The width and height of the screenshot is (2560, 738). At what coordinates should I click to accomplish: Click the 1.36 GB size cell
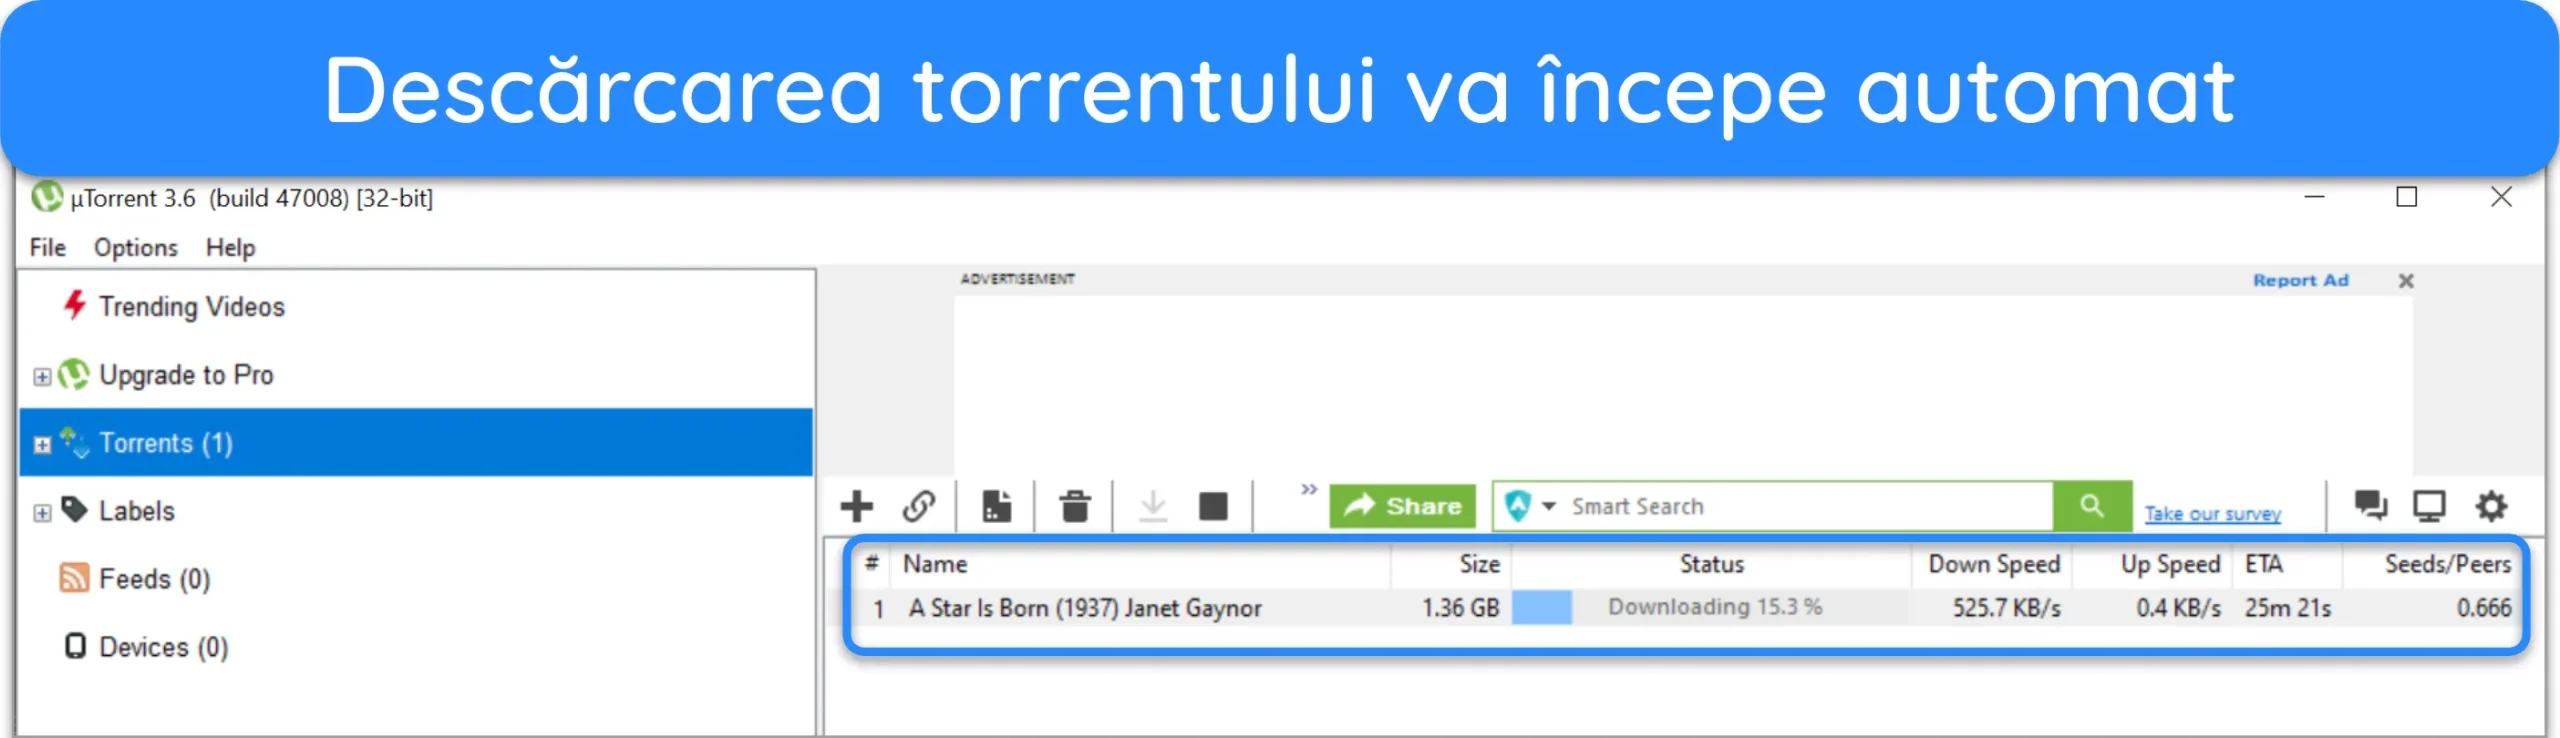(x=1460, y=608)
